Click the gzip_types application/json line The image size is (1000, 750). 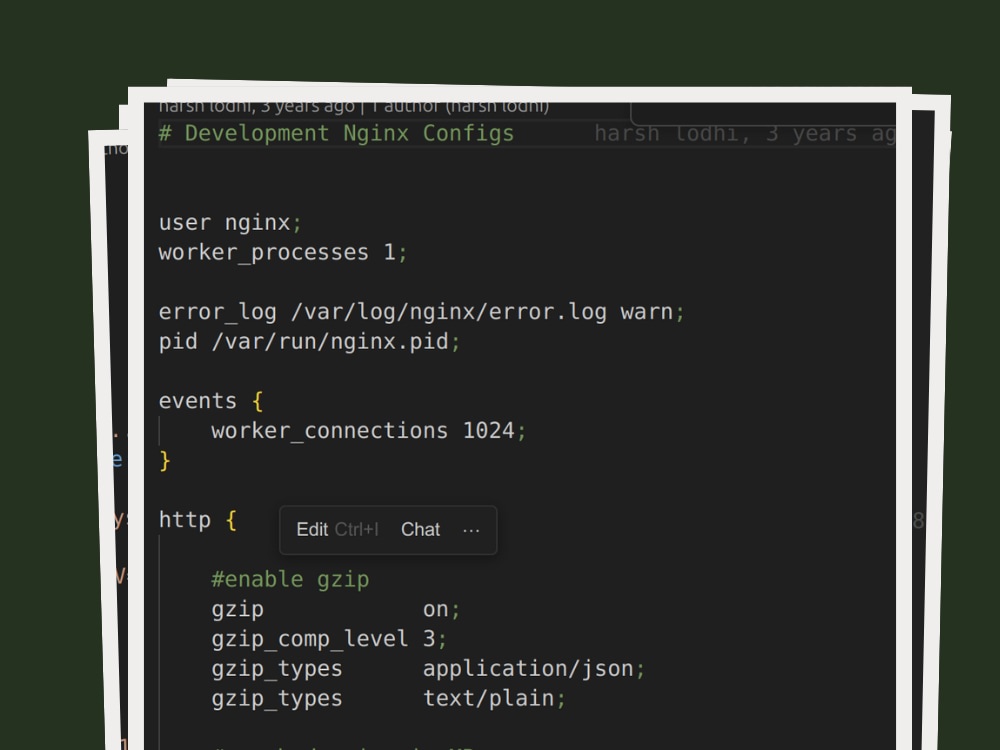pos(428,668)
